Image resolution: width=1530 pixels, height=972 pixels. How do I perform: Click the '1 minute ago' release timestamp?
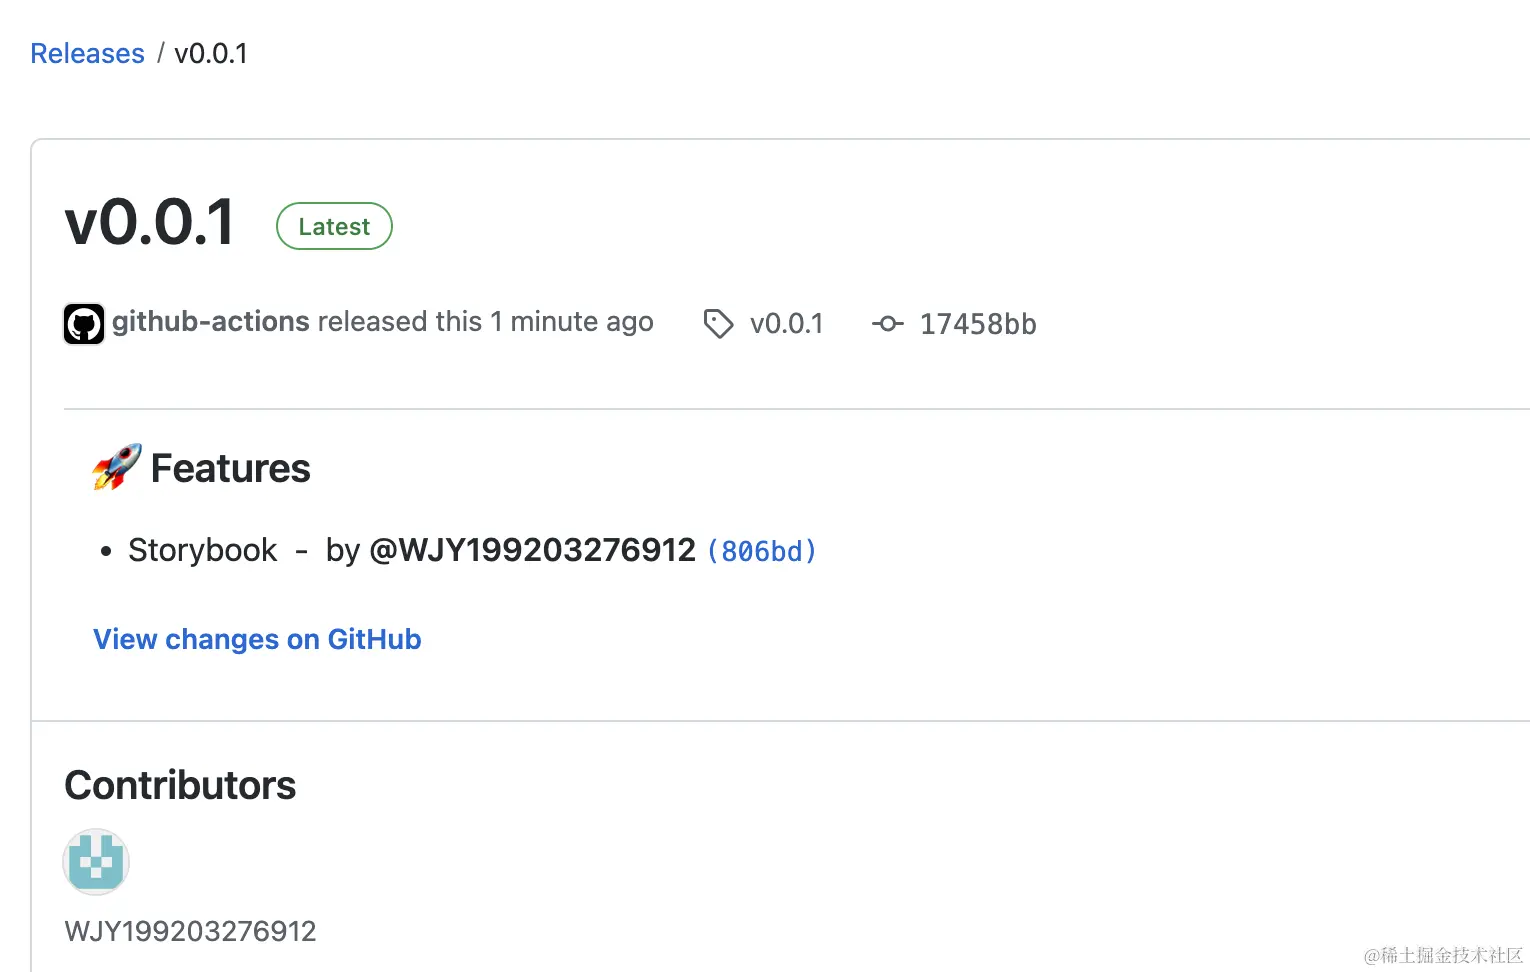coord(572,321)
